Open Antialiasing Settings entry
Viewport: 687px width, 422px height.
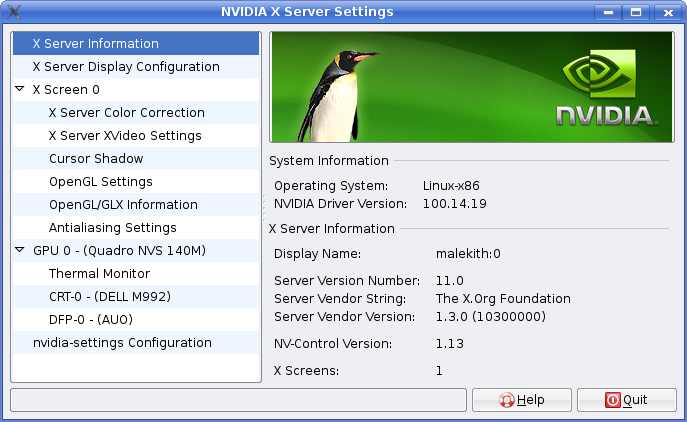(112, 228)
